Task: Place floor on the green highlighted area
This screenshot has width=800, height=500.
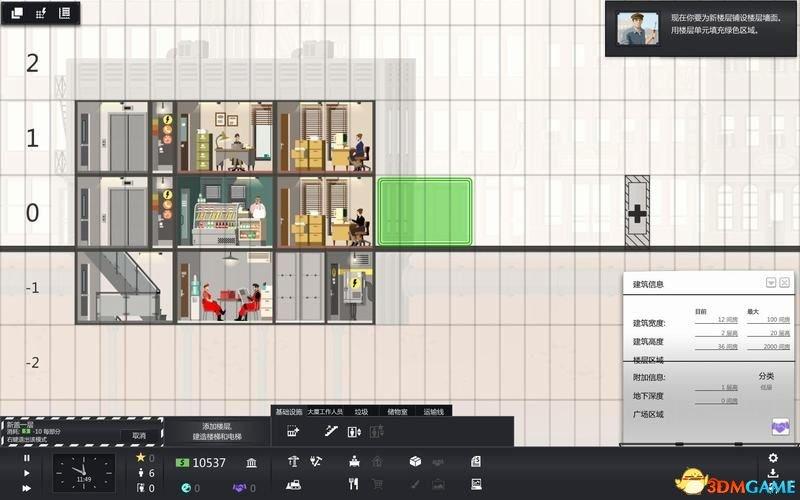Action: 424,212
